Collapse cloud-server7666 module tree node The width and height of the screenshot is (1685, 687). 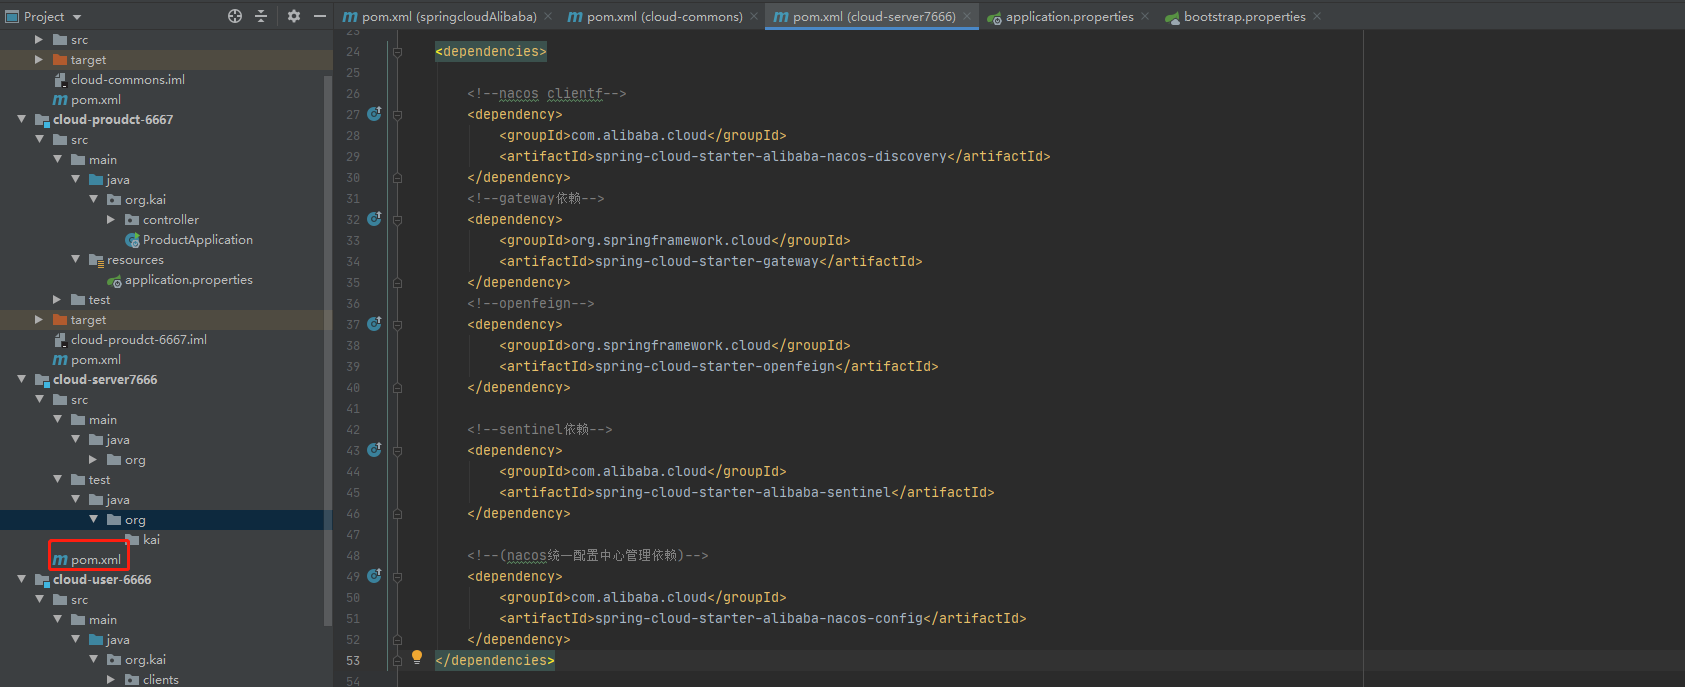pyautogui.click(x=21, y=379)
